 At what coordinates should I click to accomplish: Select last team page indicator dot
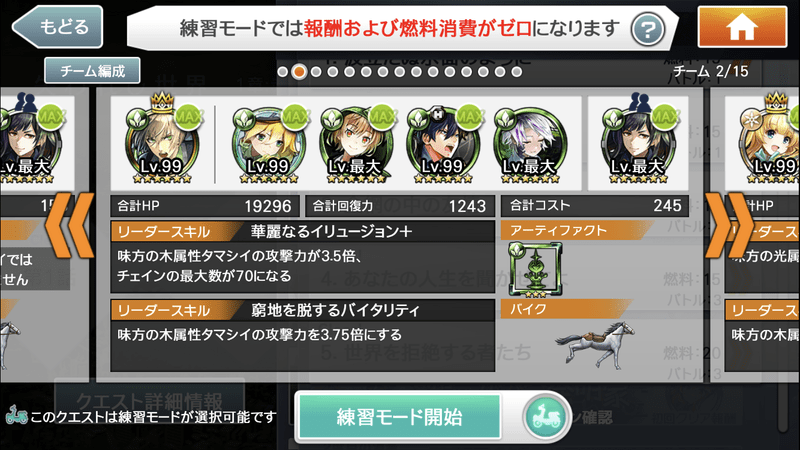(516, 72)
